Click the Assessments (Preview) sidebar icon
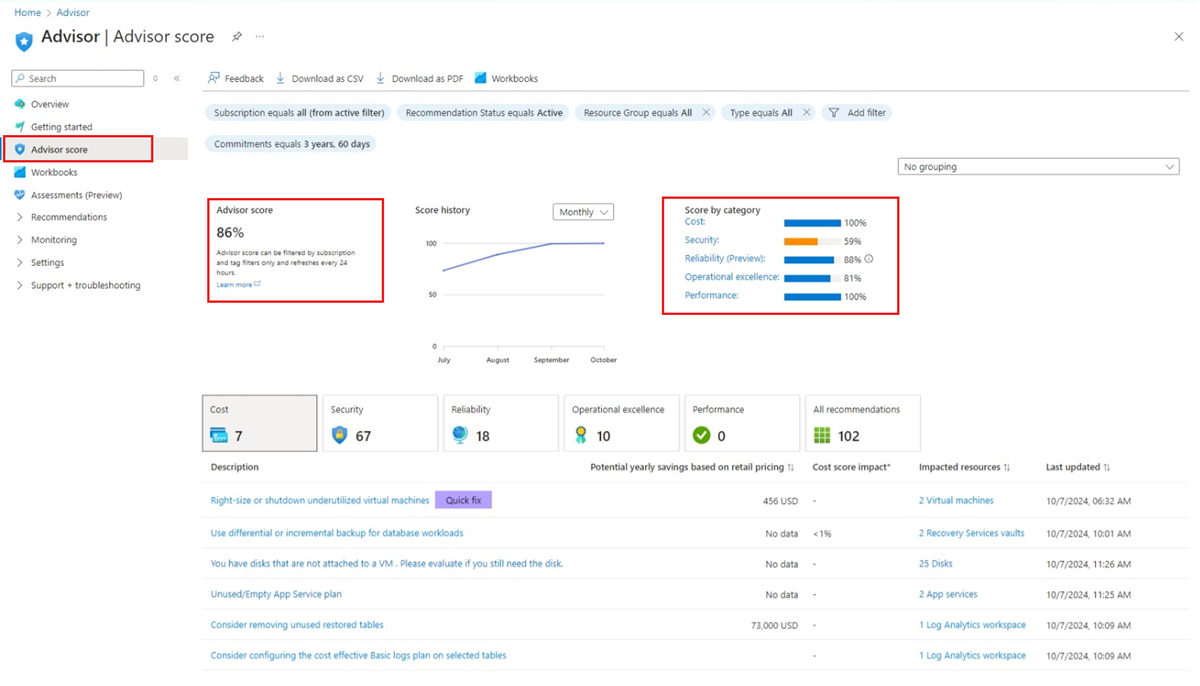 (x=21, y=194)
